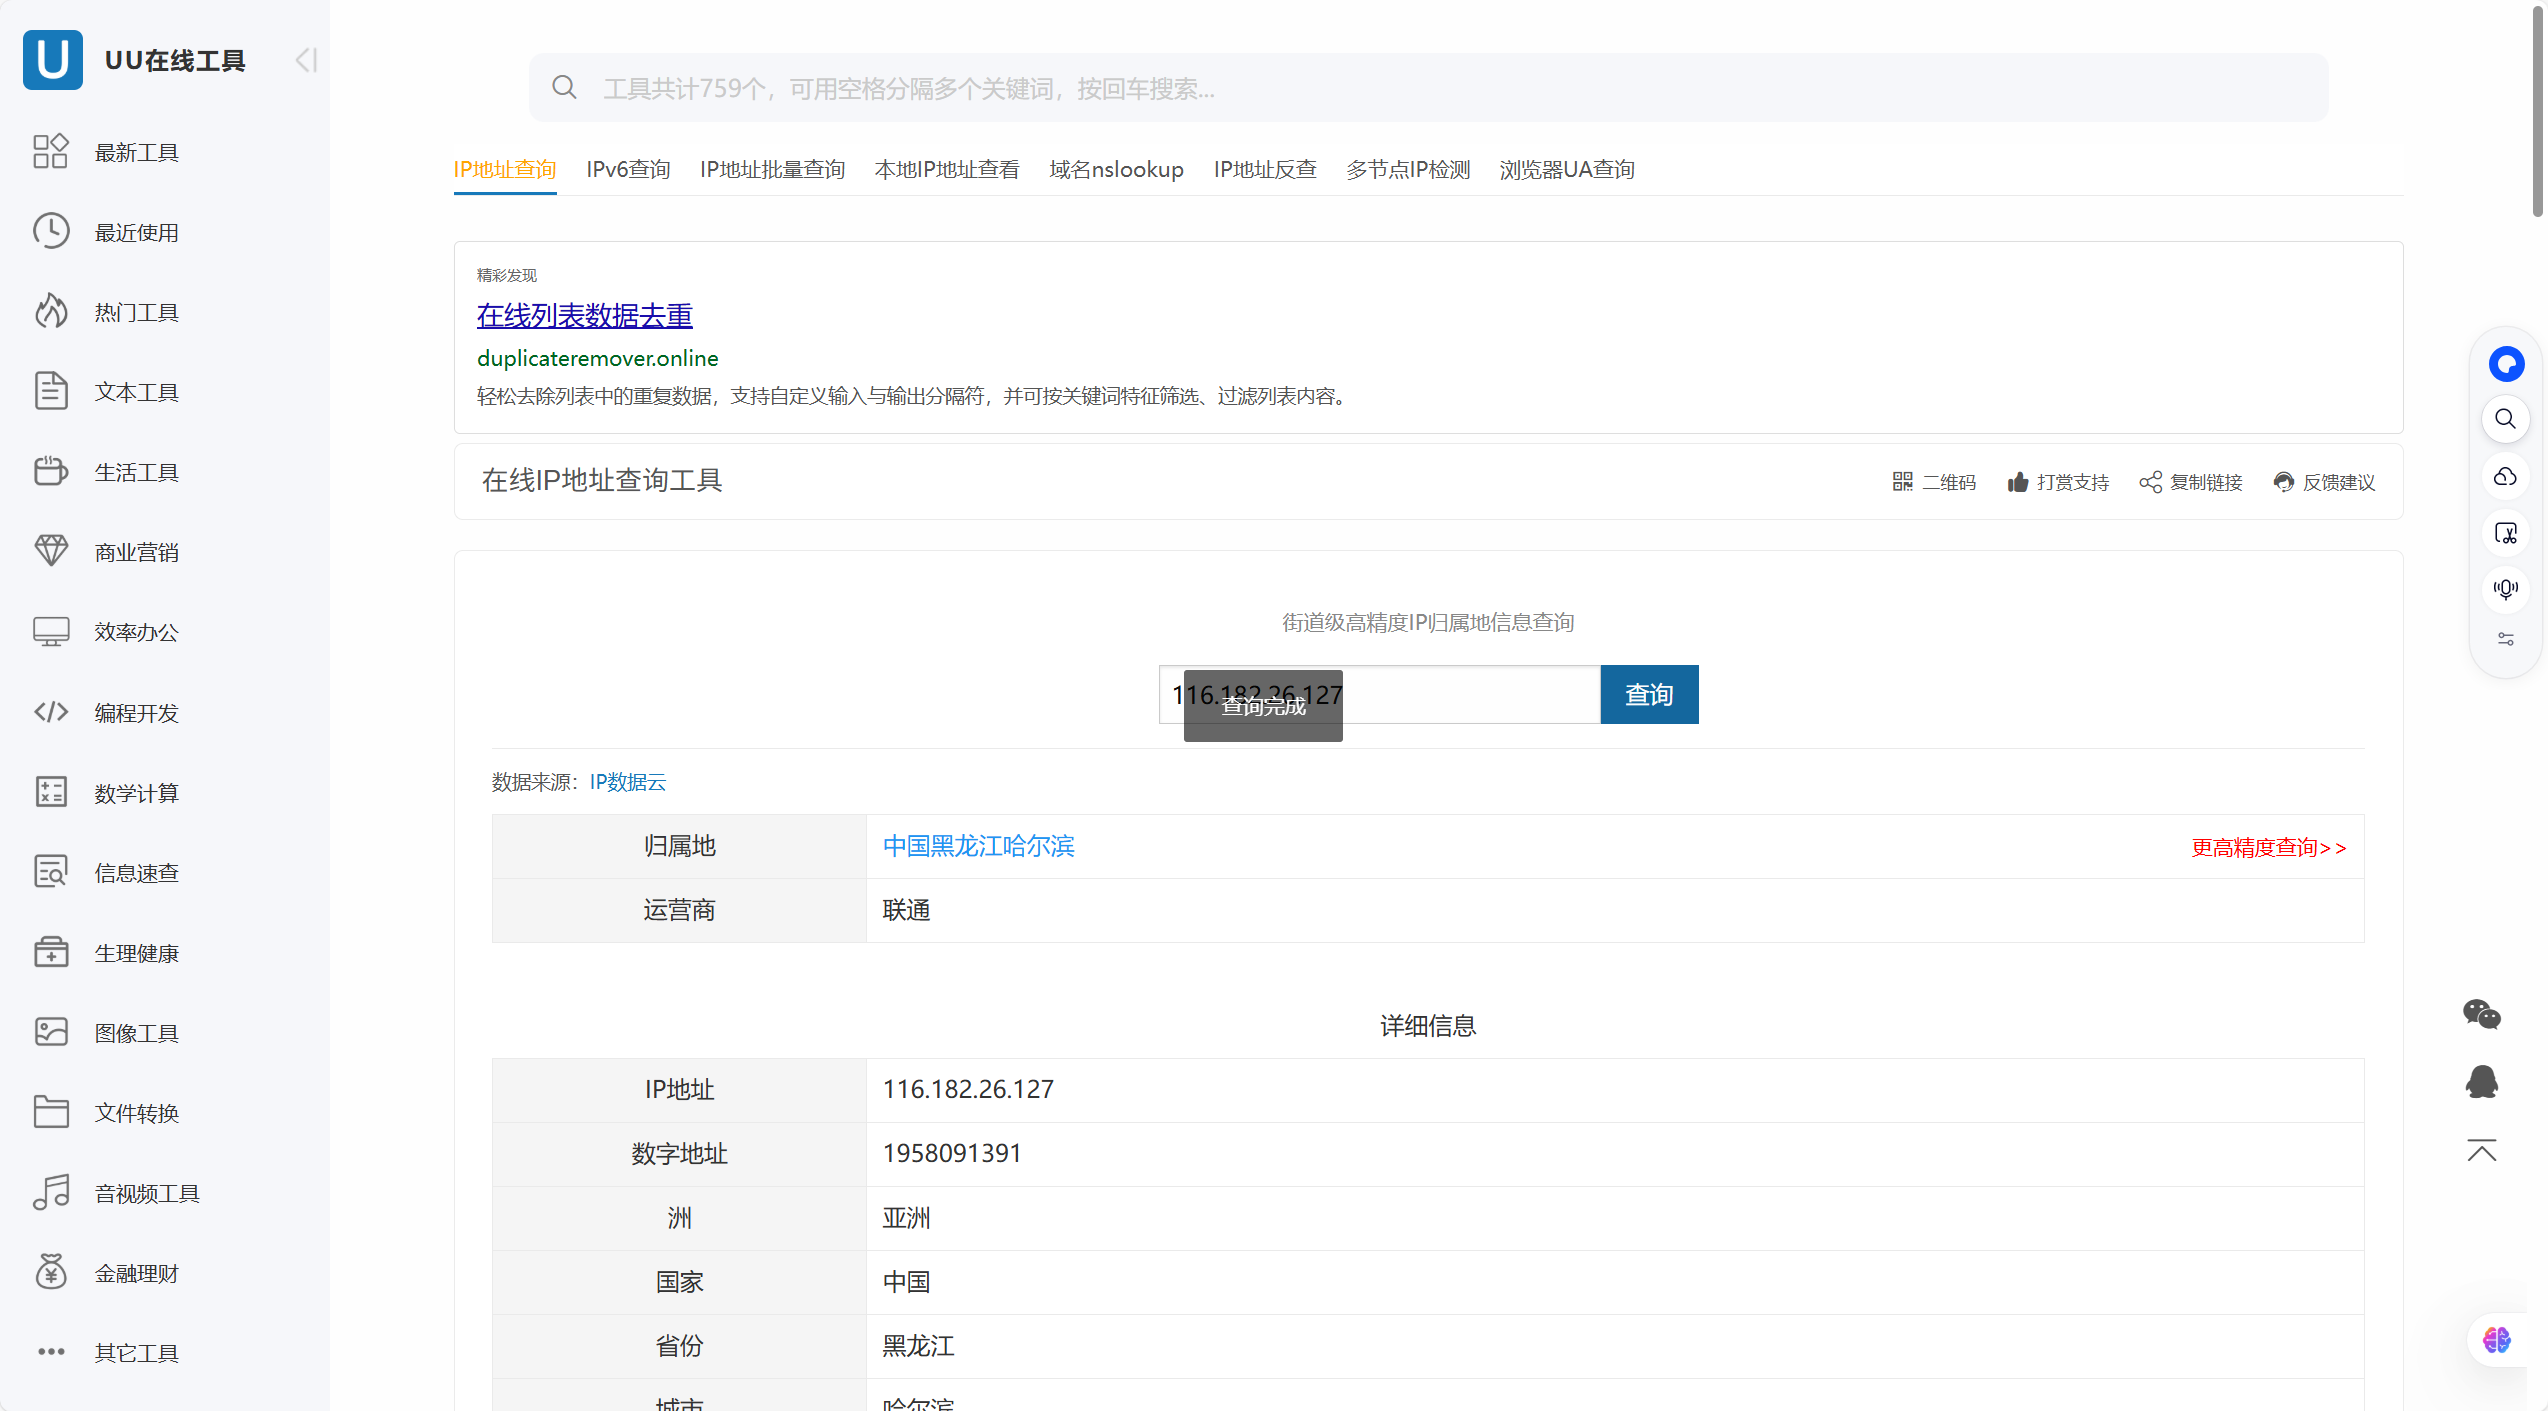Click the 打赏支持 thumbs-up icon
Screen dimensions: 2548x1411
coord(2017,482)
